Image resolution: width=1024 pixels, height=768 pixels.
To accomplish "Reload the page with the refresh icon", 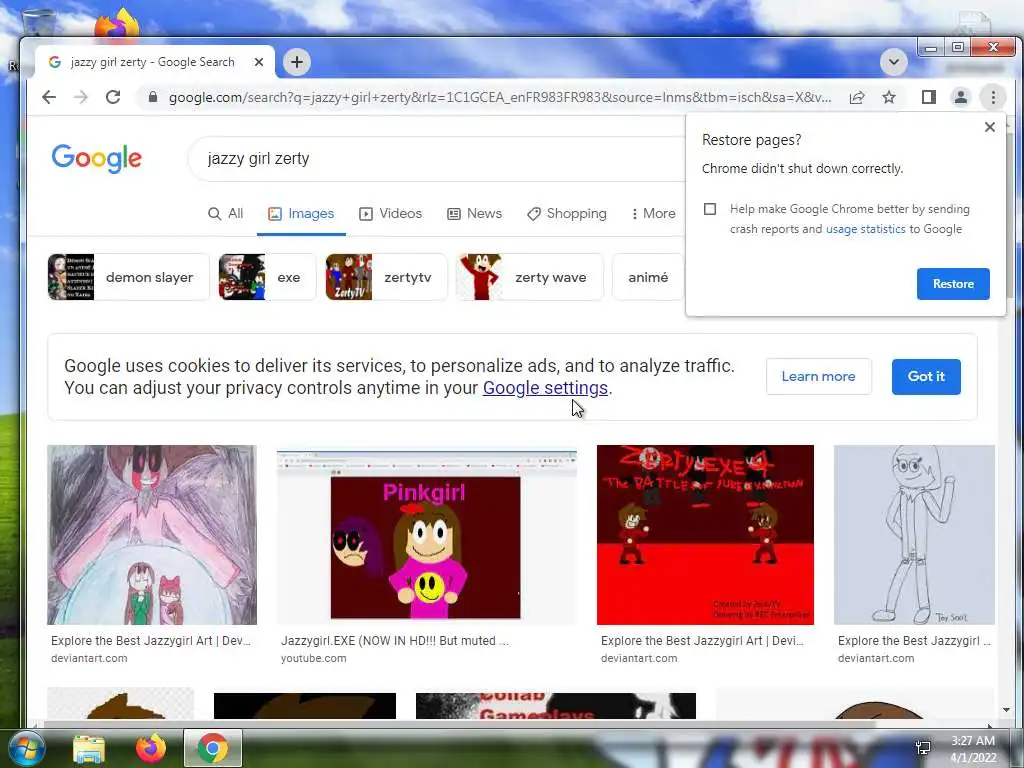I will pyautogui.click(x=113, y=97).
